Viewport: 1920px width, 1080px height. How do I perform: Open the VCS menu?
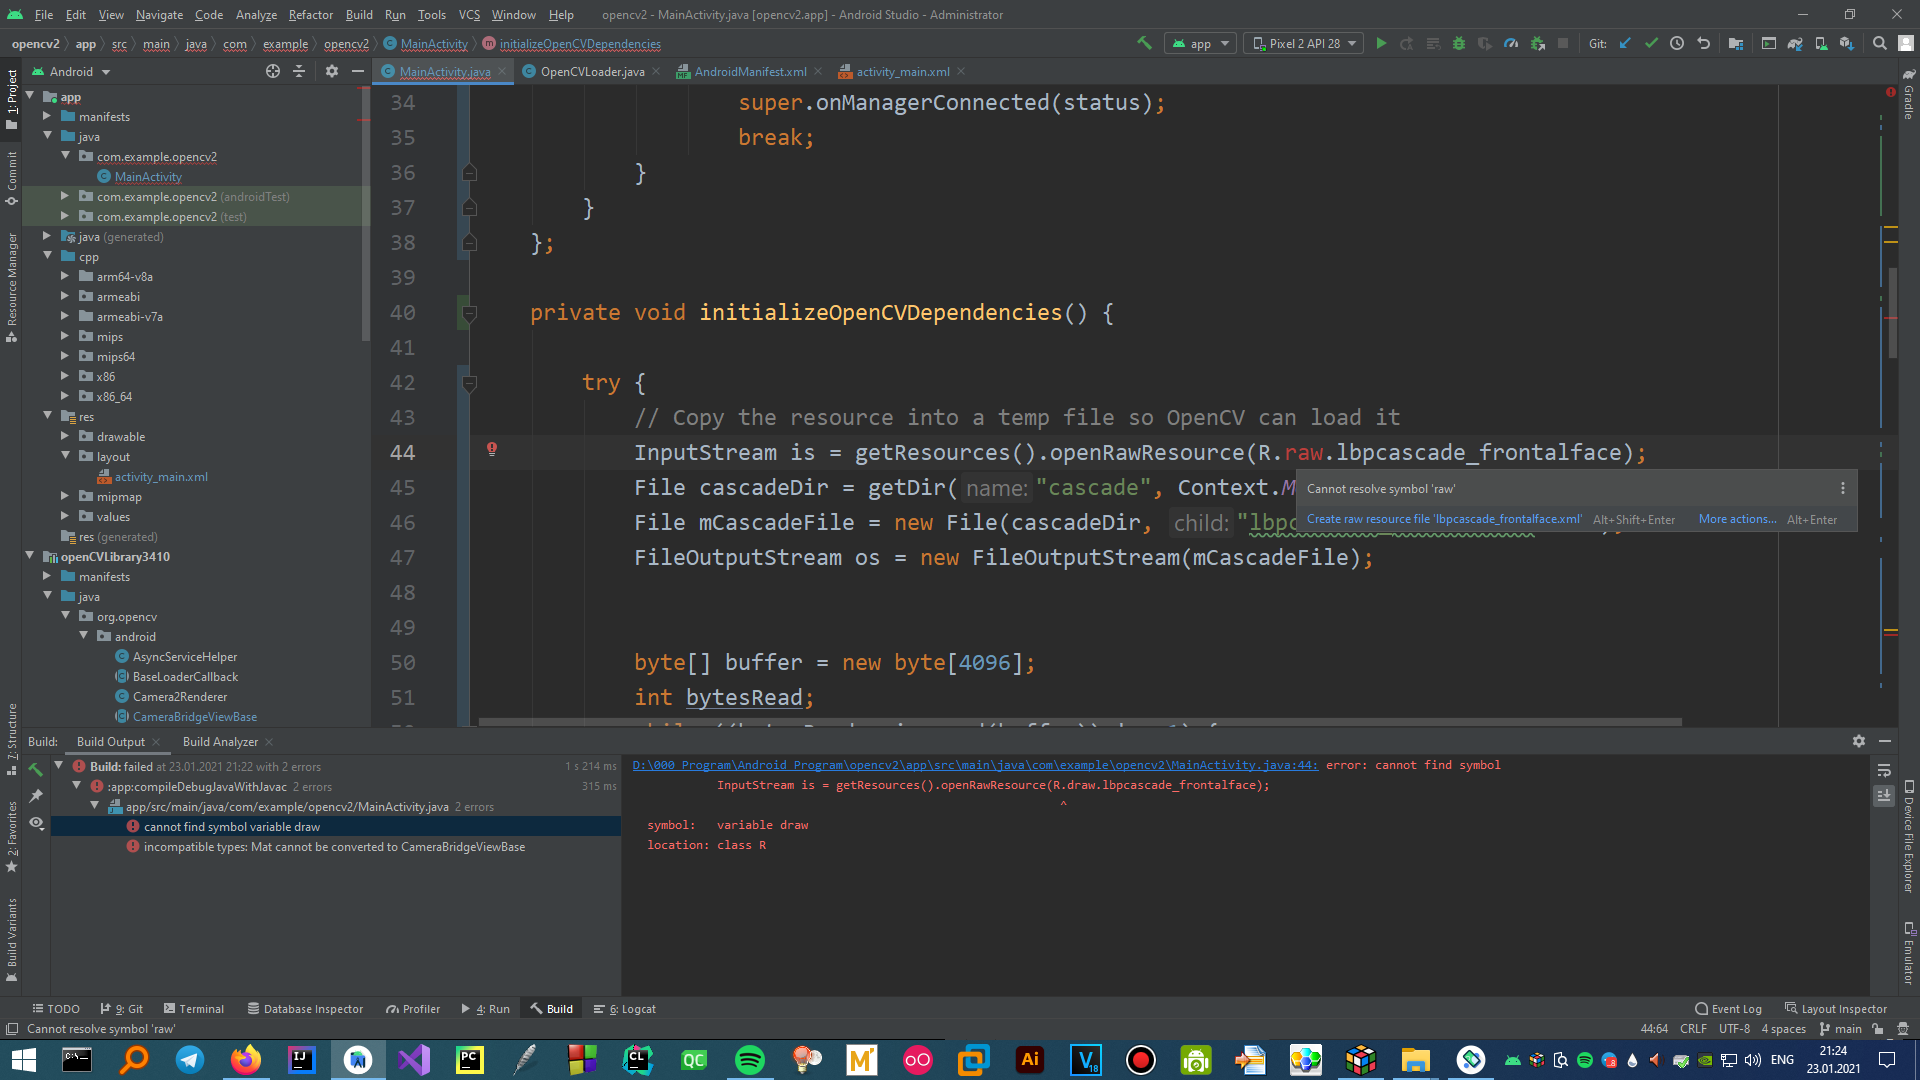pyautogui.click(x=469, y=14)
